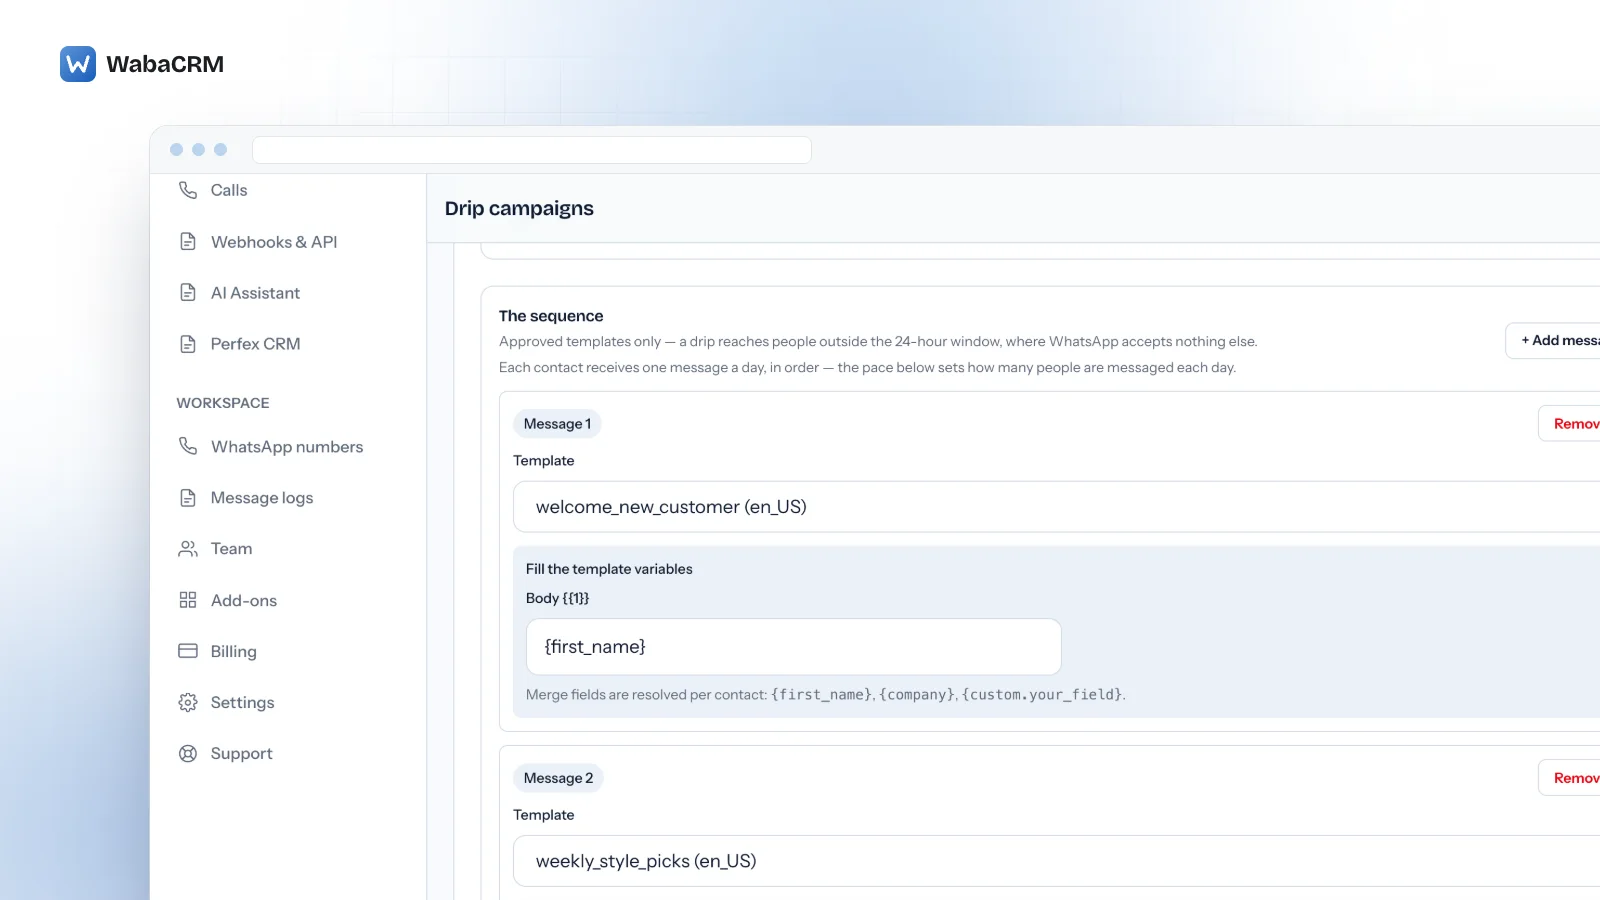Open Message 2 template dropdown weekly_style_picks
The height and width of the screenshot is (900, 1600).
click(1057, 861)
